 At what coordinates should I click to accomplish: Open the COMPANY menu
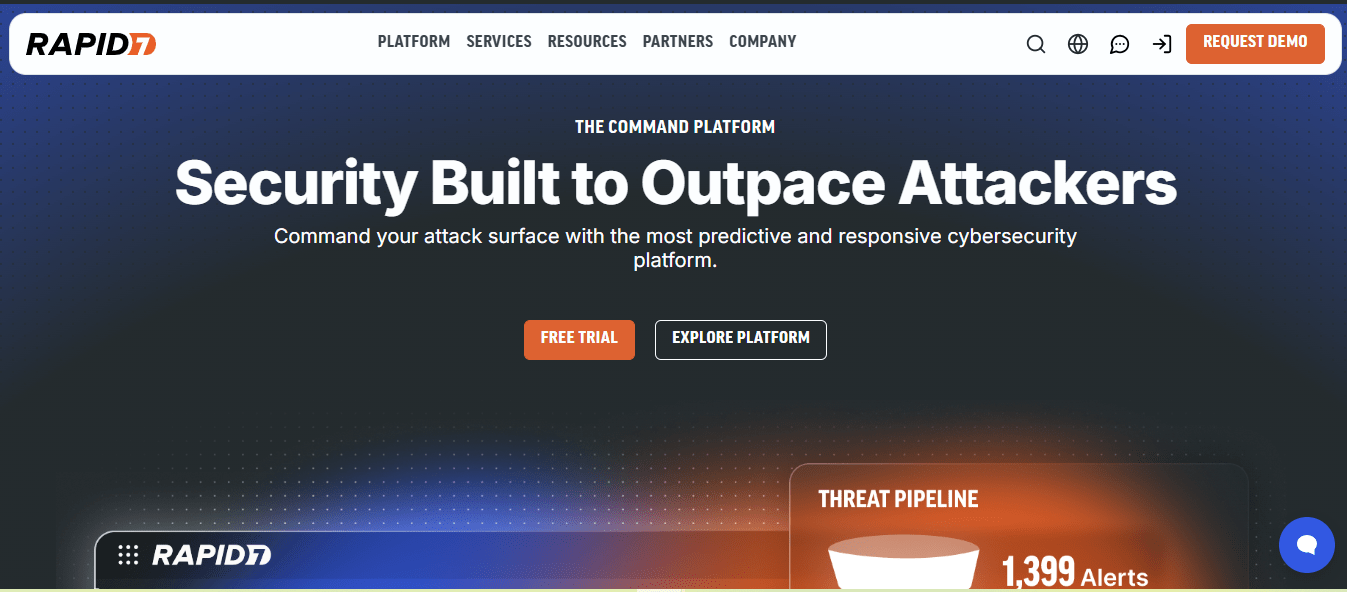click(763, 42)
